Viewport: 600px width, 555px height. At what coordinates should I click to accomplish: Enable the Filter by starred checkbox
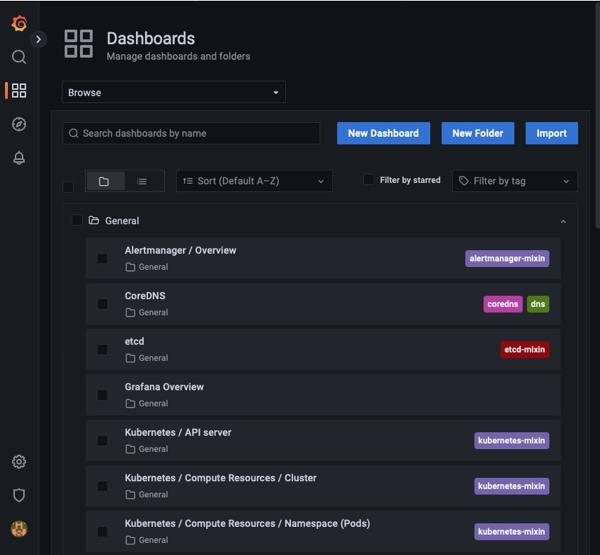click(368, 180)
